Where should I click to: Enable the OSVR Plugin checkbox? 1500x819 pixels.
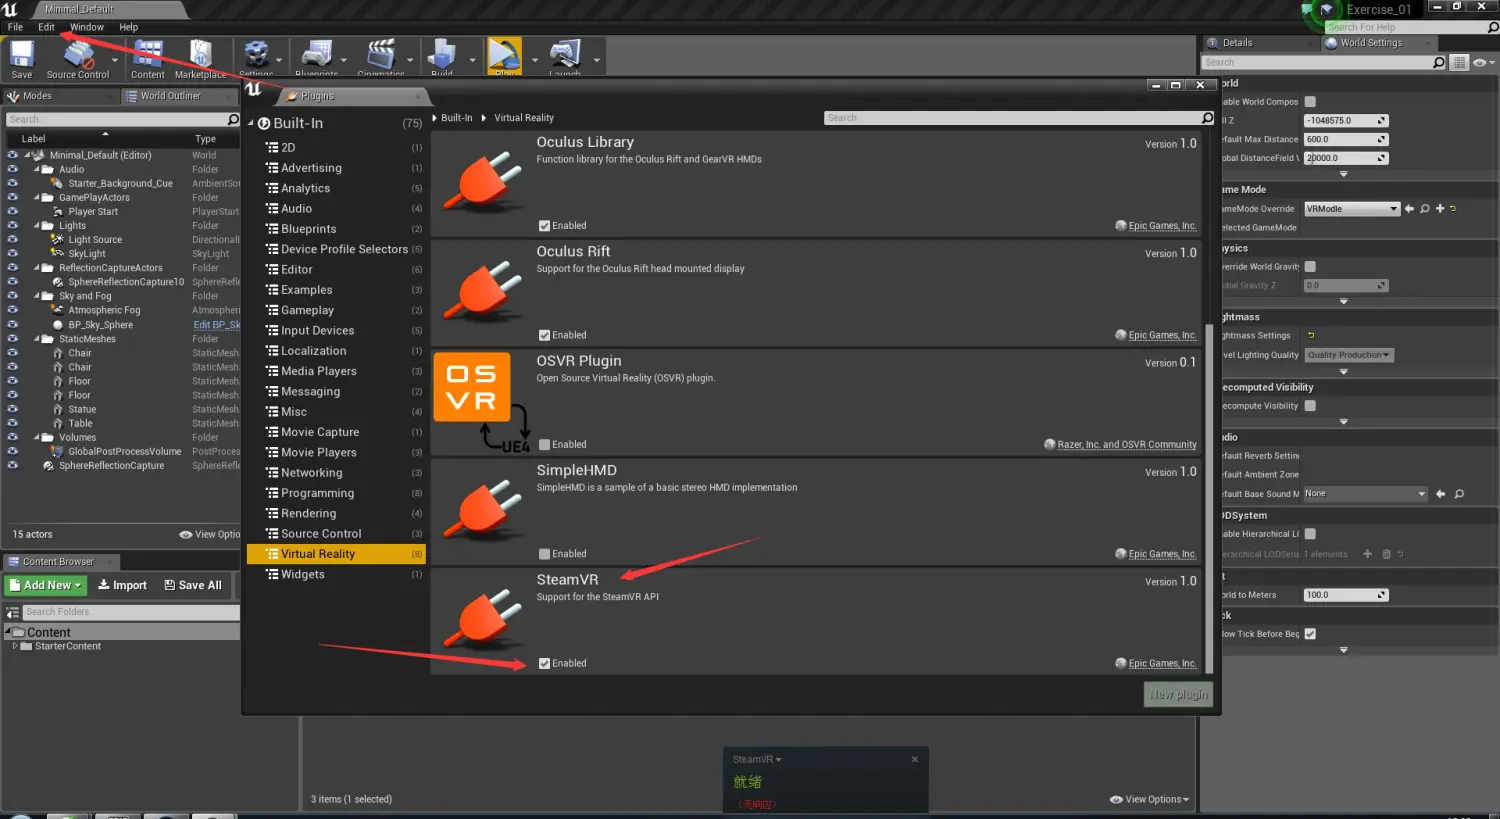pyautogui.click(x=544, y=444)
